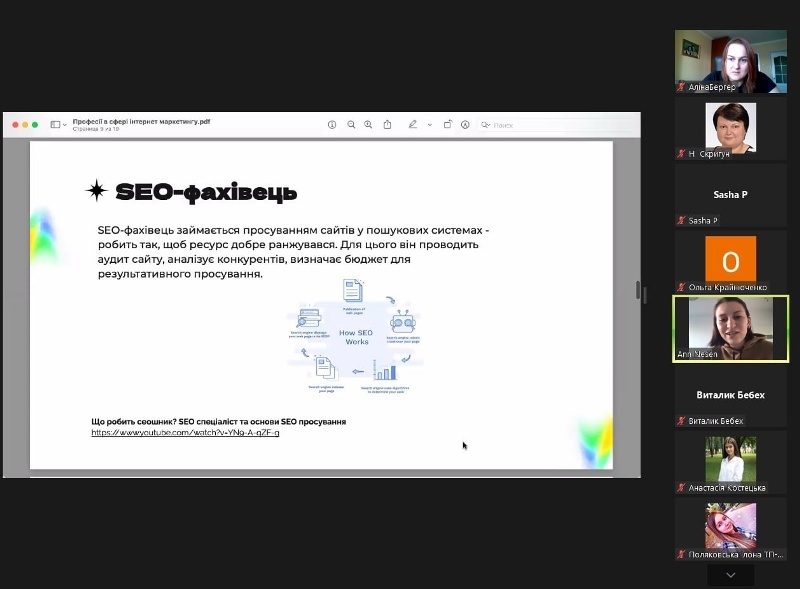
Task: Show more participants with the down chevron
Action: pos(731,575)
